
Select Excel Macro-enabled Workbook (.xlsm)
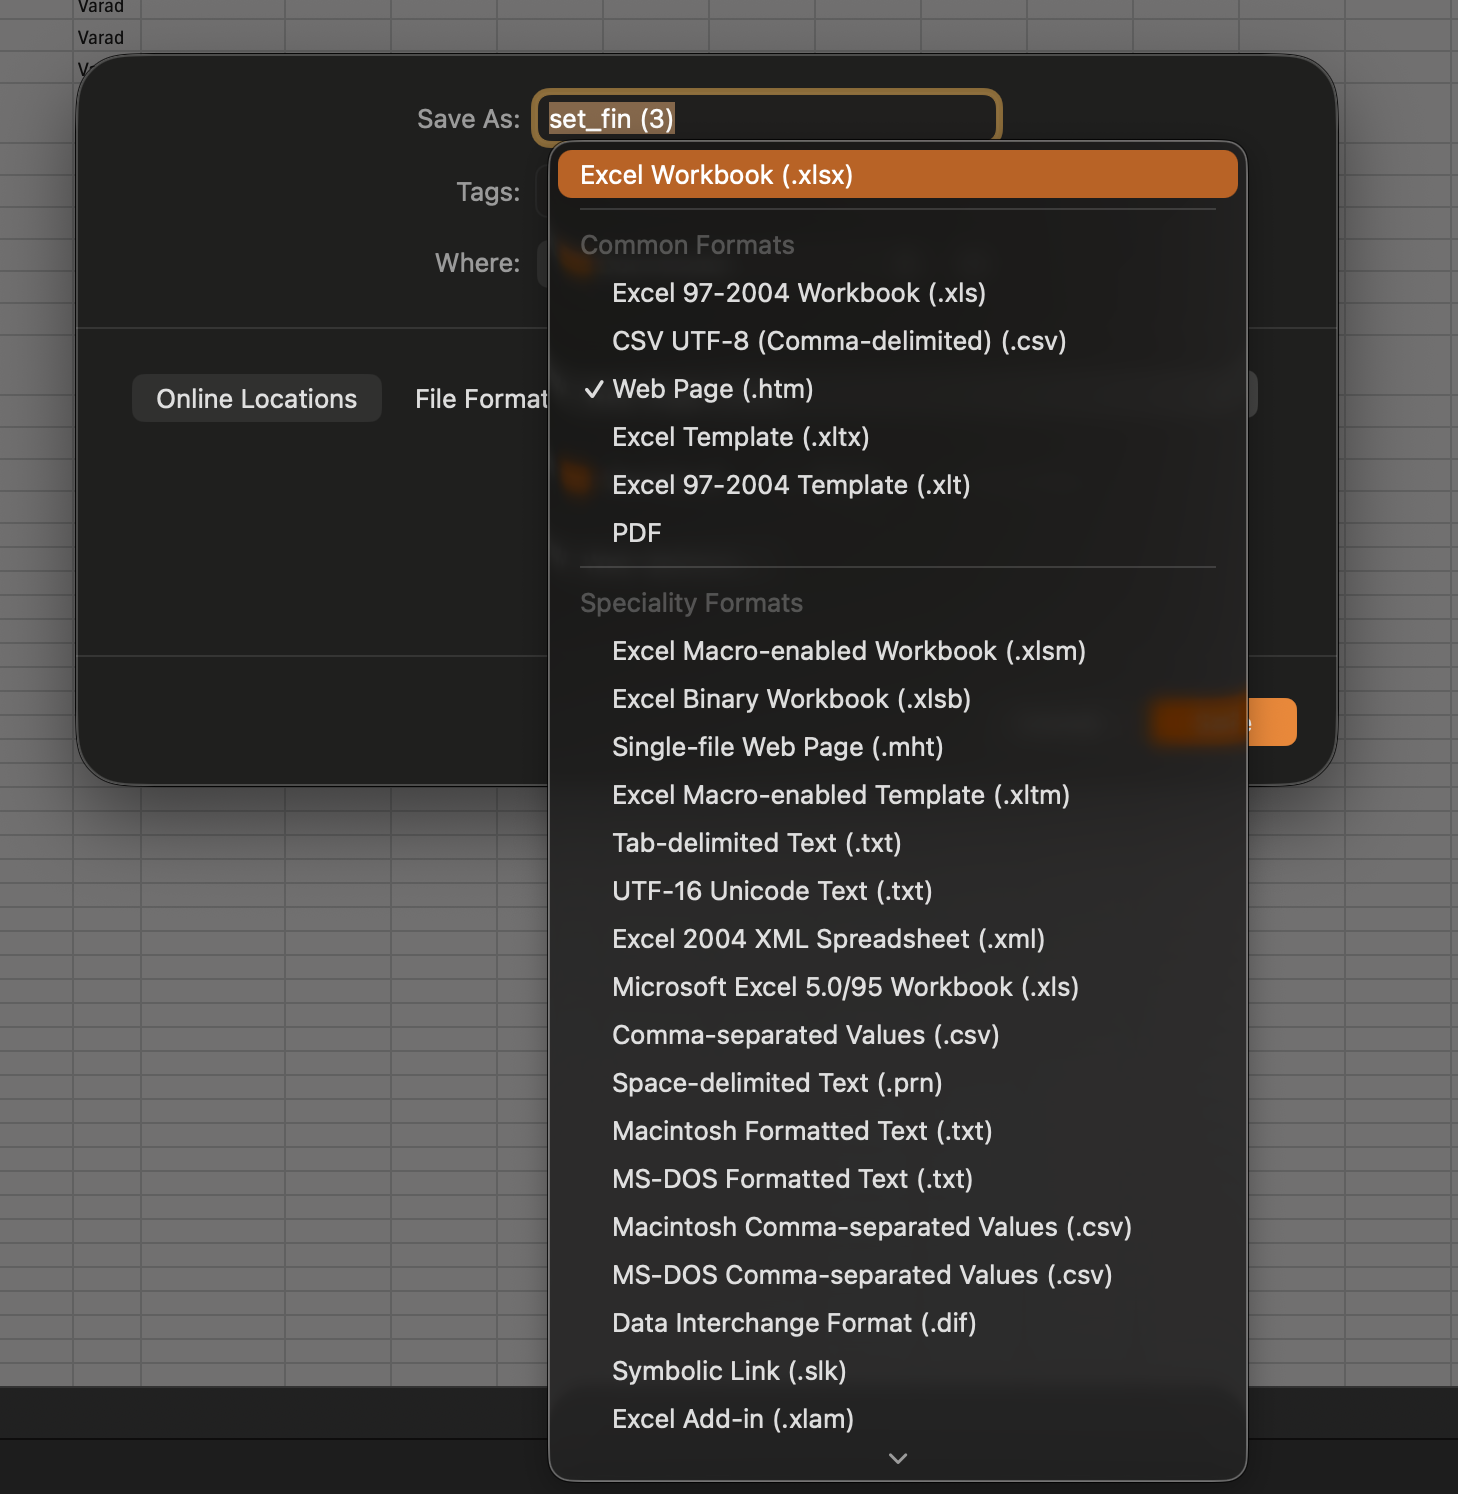tap(848, 651)
